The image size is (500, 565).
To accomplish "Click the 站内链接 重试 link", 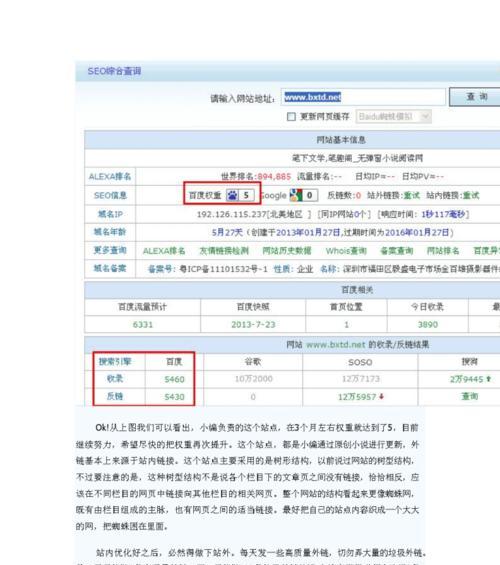I will (x=471, y=195).
